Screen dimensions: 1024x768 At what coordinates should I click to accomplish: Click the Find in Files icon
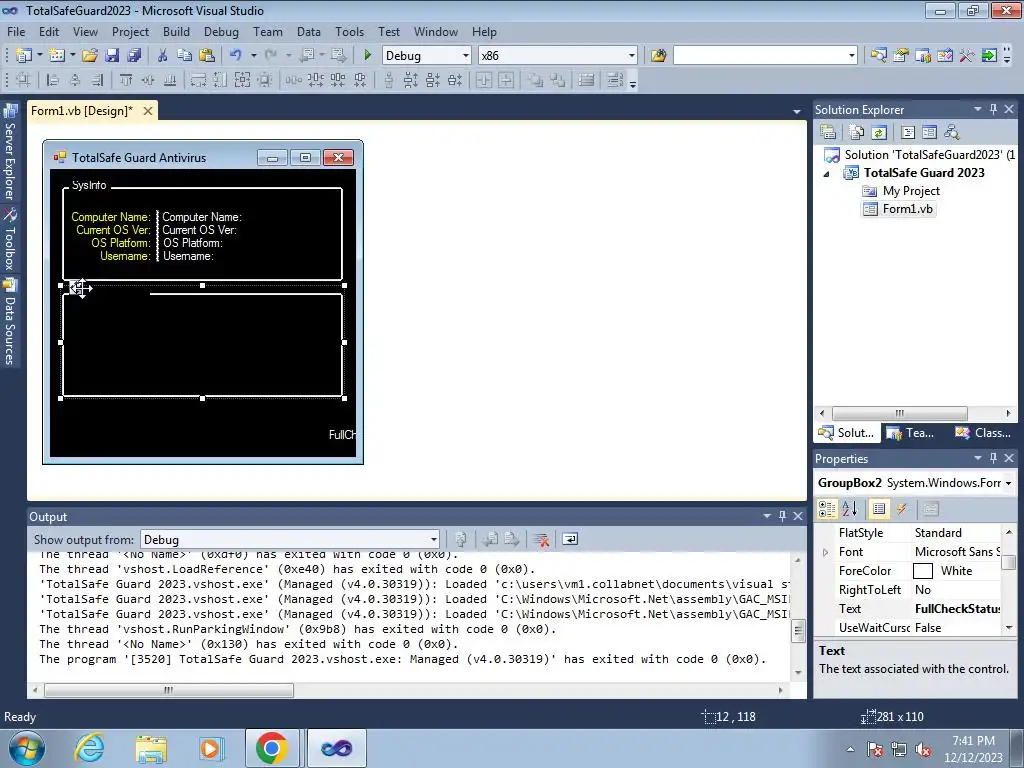(x=658, y=56)
